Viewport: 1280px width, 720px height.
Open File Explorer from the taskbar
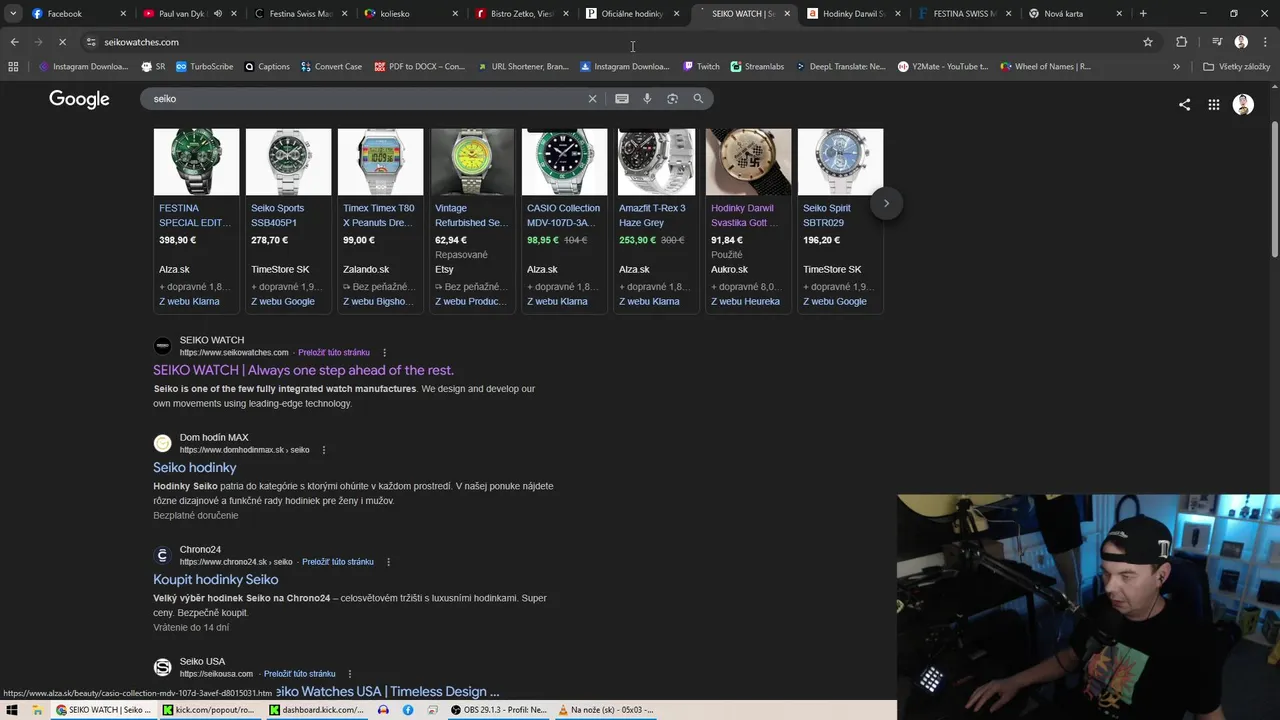click(x=38, y=710)
